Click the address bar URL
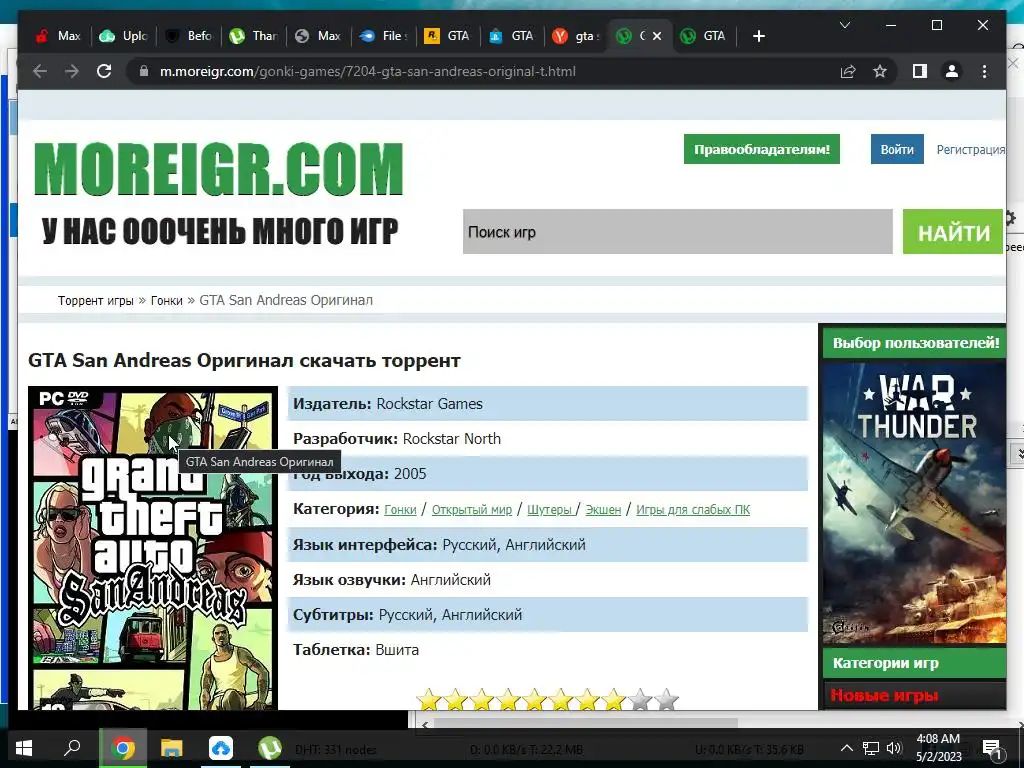The image size is (1024, 768). click(368, 71)
